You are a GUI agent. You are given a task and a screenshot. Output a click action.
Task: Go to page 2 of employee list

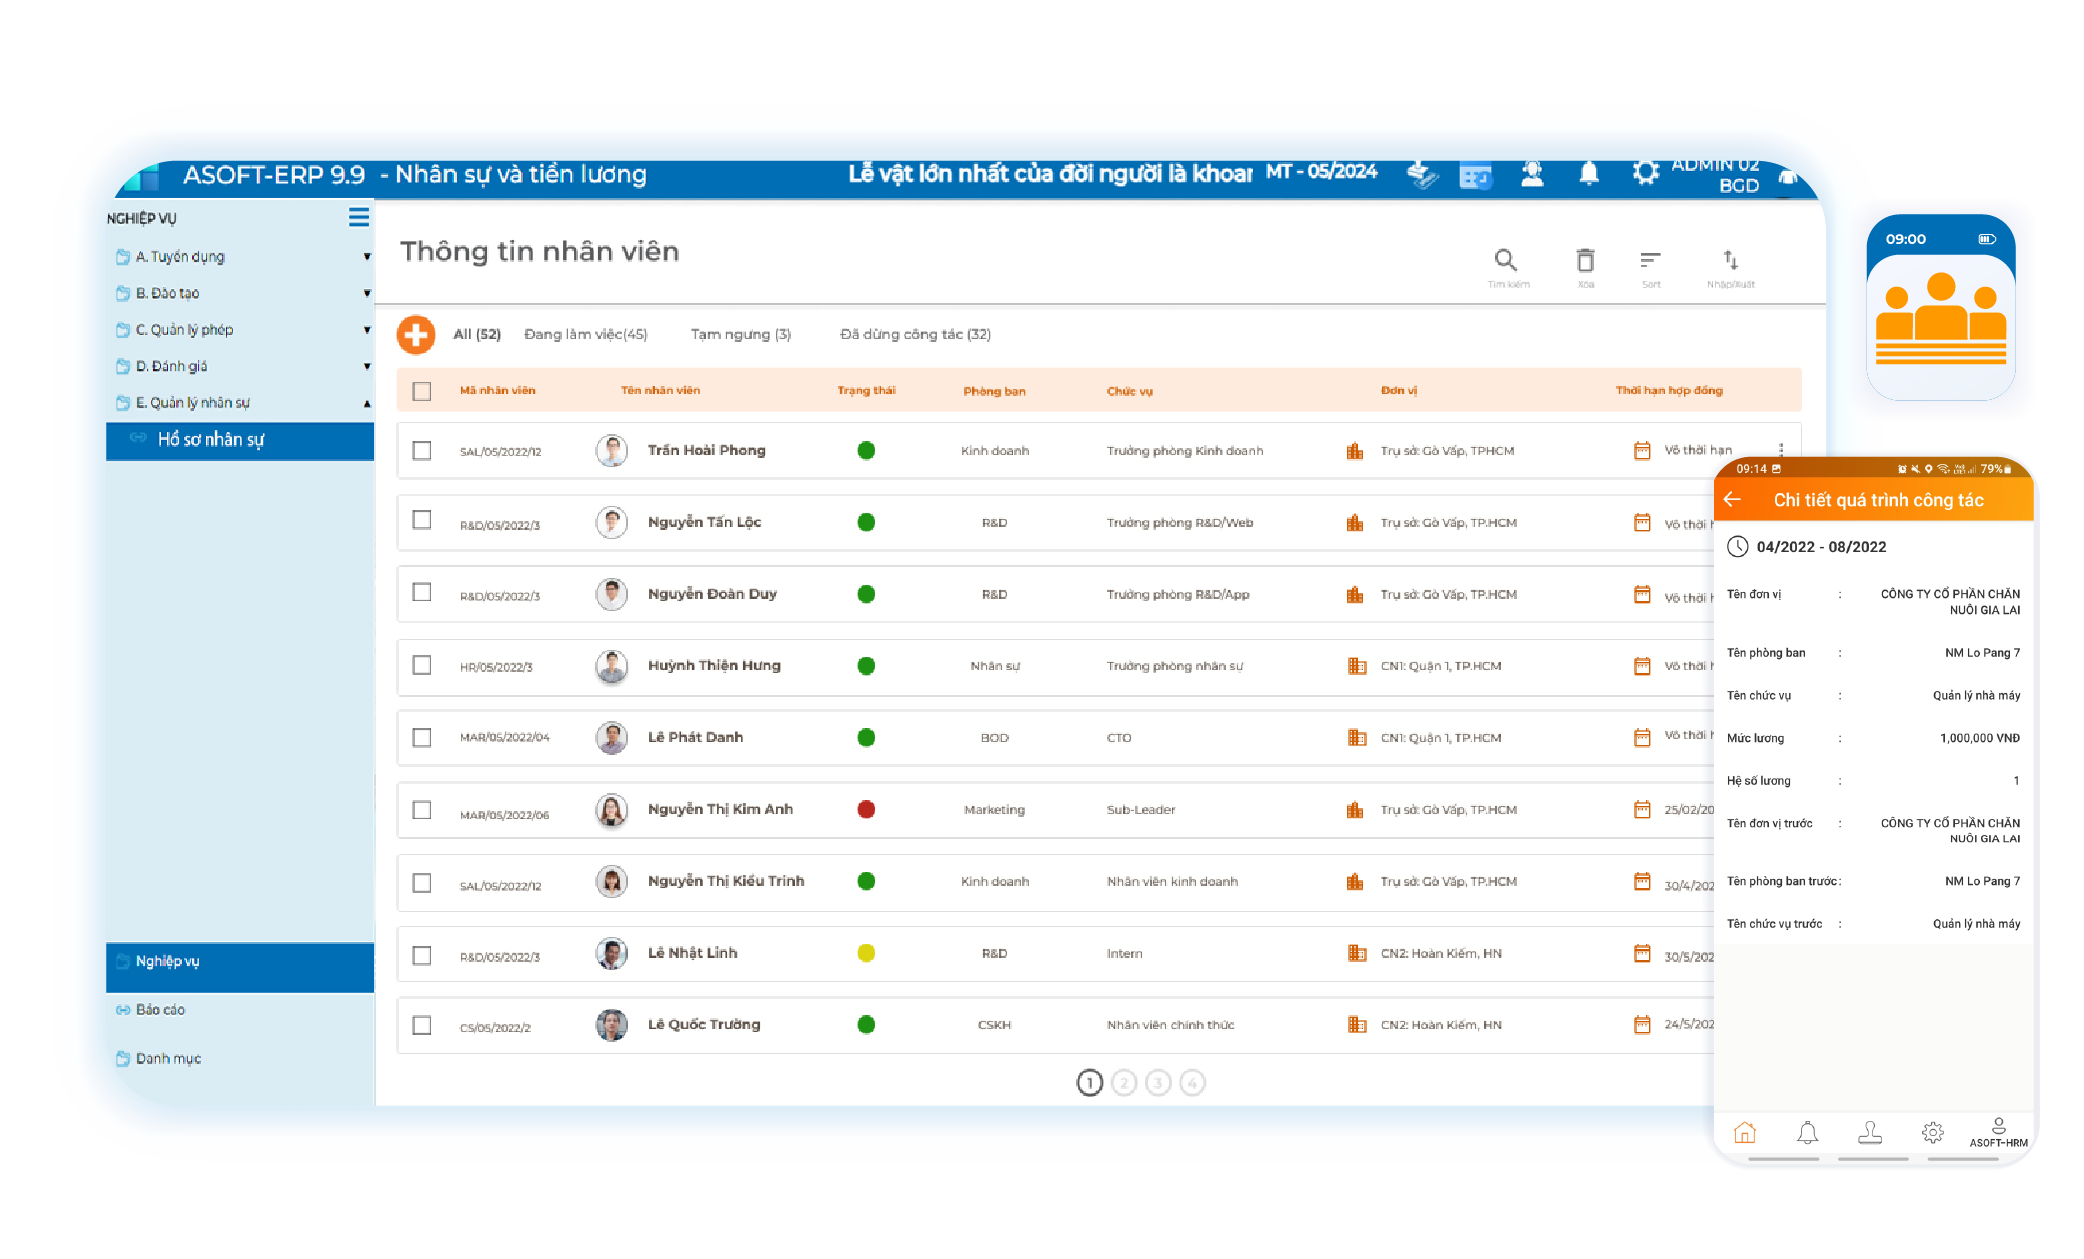point(1124,1083)
